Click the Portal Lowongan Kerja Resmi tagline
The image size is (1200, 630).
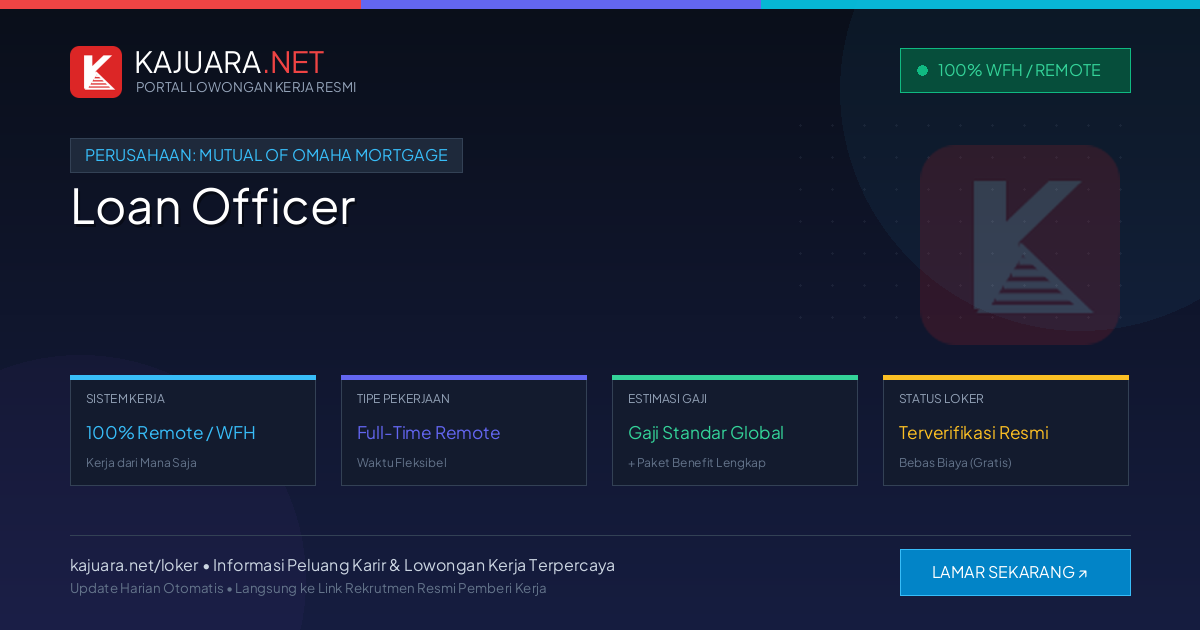click(x=246, y=87)
